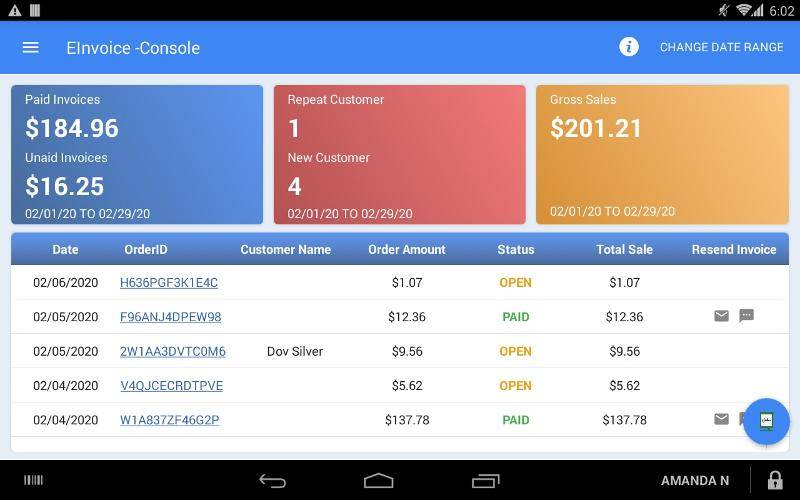Click PAID status of the $137.78 order
The height and width of the screenshot is (500, 800).
click(516, 420)
